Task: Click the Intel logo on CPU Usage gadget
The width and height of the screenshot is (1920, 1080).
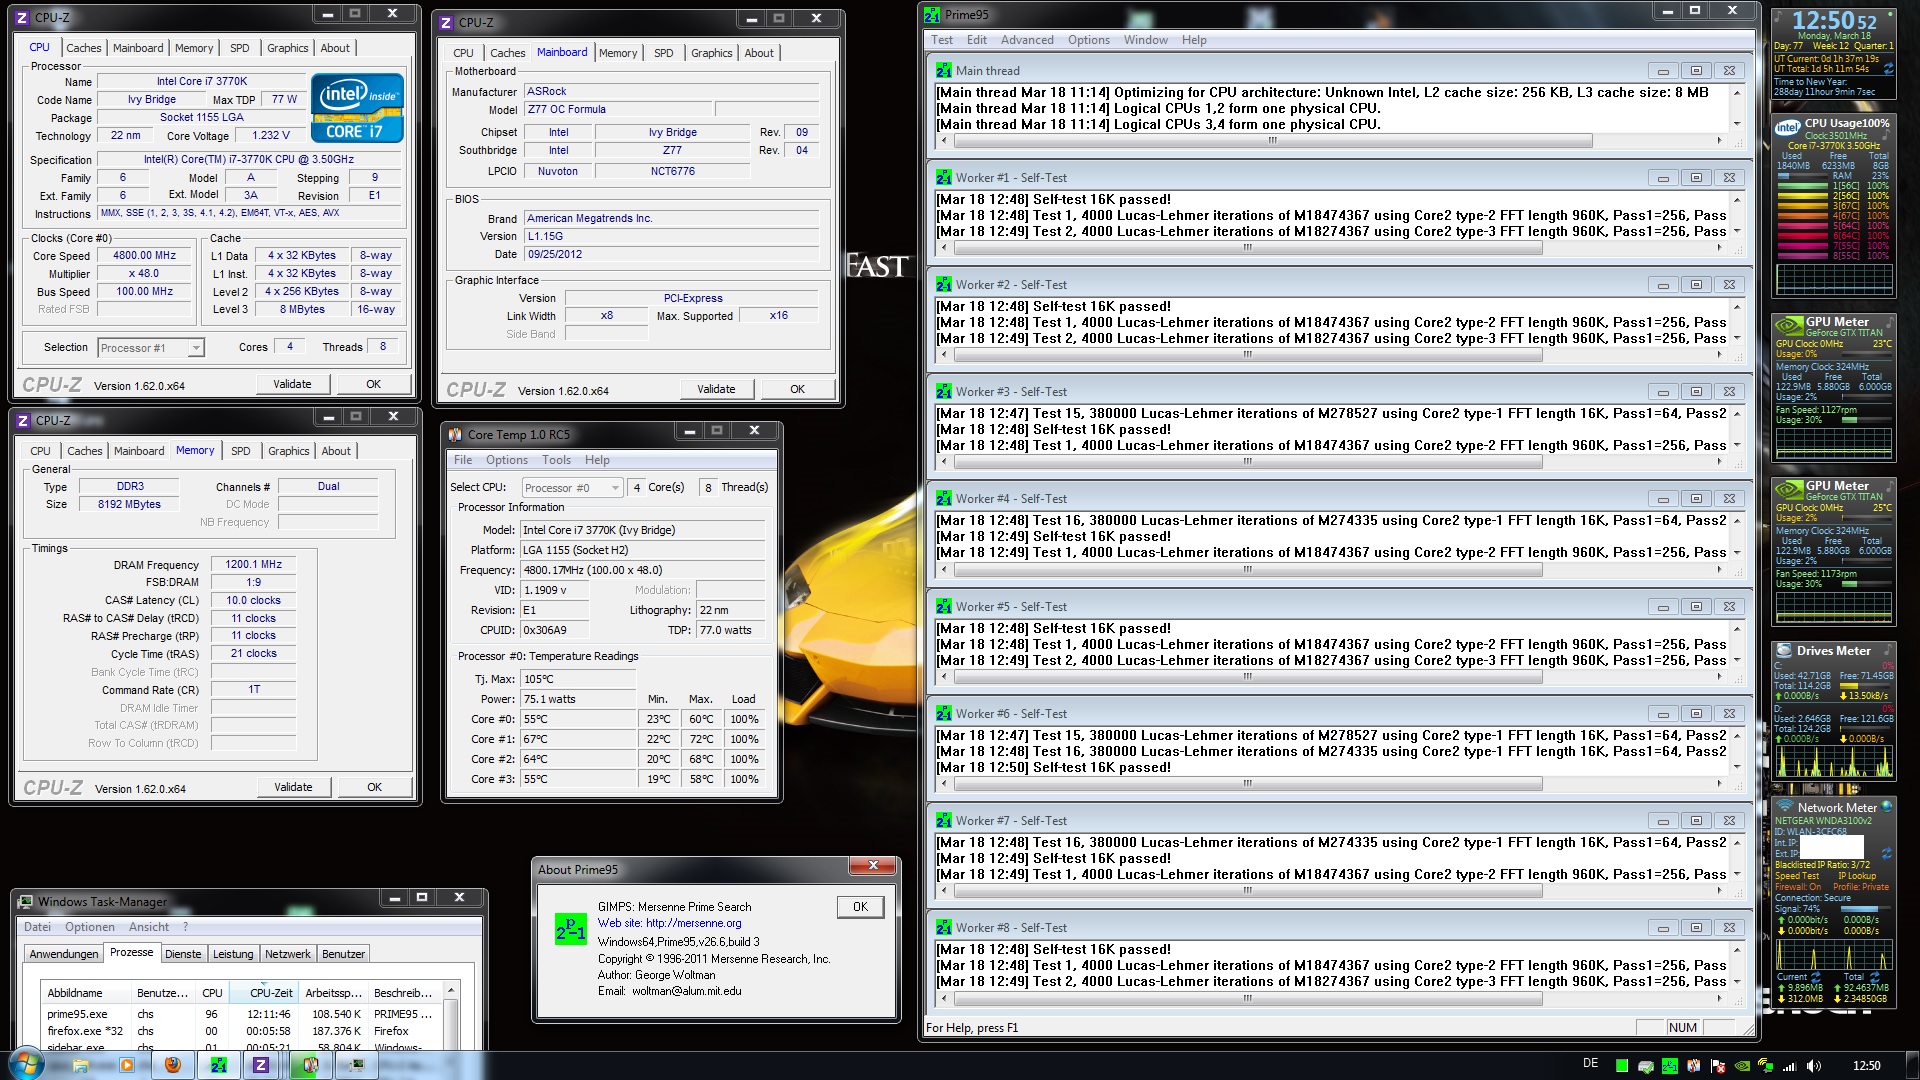Action: 1787,128
